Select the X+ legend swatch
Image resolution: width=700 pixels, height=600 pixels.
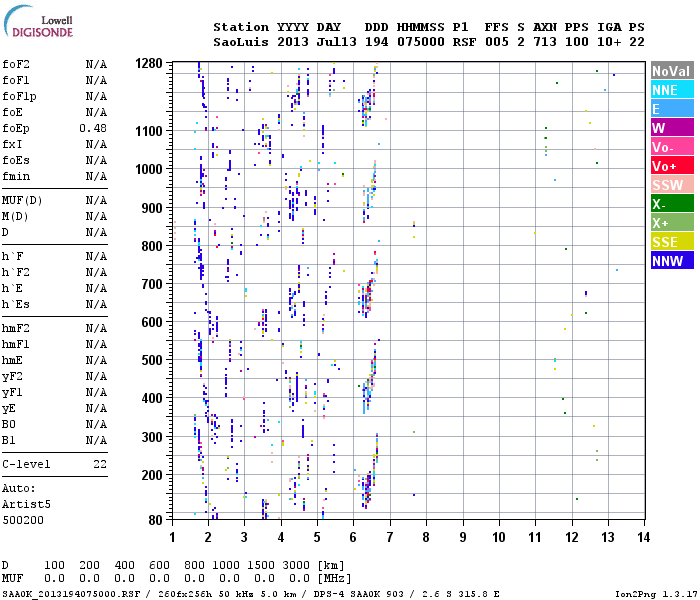(x=672, y=223)
